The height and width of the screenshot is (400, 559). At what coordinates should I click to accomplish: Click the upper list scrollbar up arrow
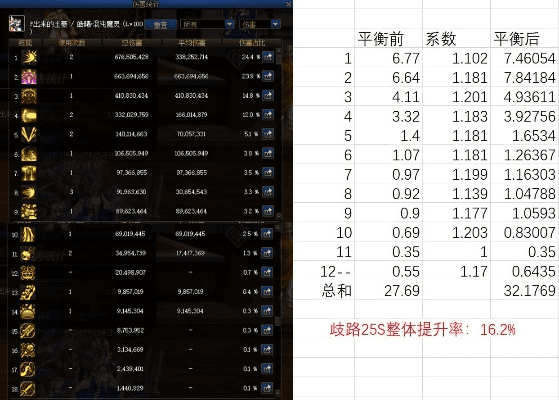[278, 51]
